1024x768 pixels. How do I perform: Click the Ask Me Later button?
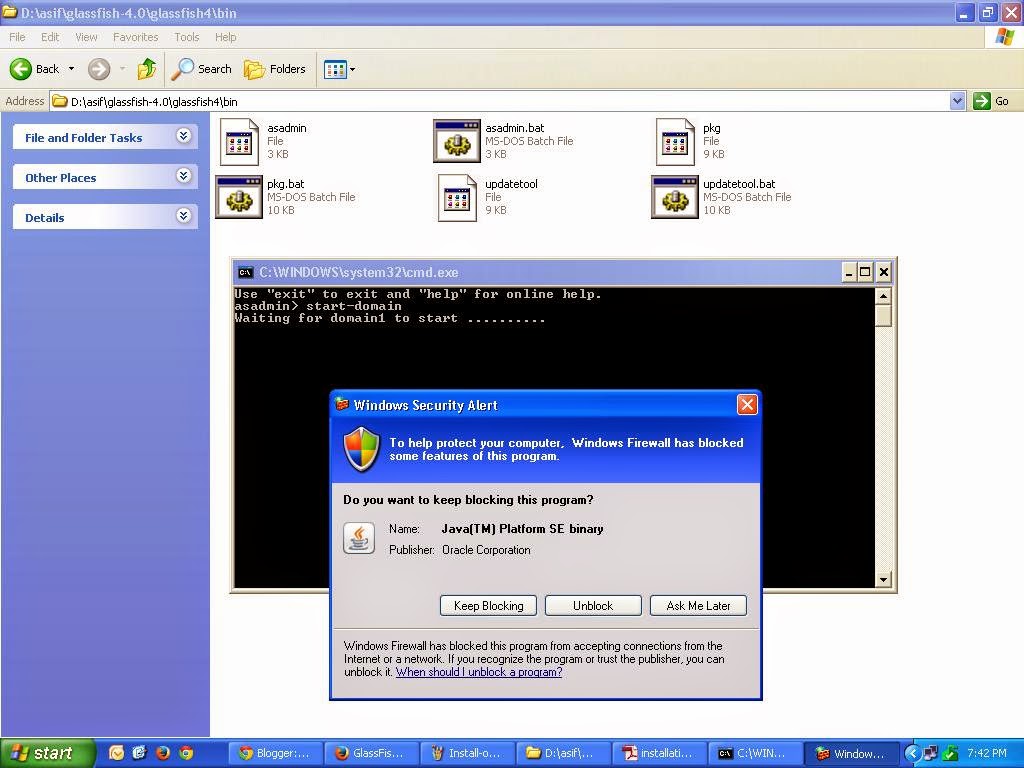tap(698, 605)
